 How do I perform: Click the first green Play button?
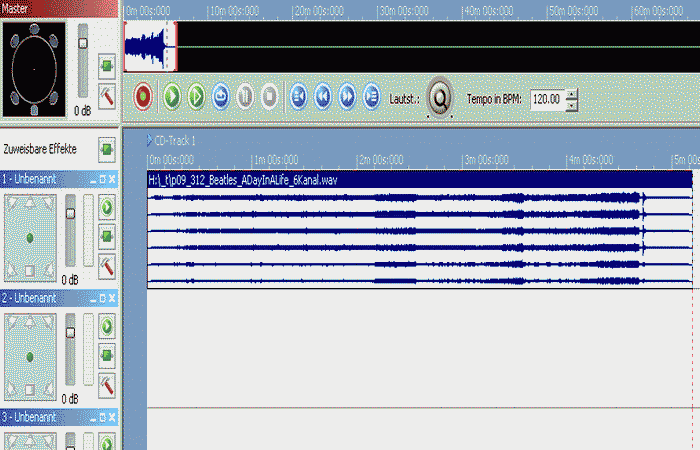pyautogui.click(x=172, y=96)
